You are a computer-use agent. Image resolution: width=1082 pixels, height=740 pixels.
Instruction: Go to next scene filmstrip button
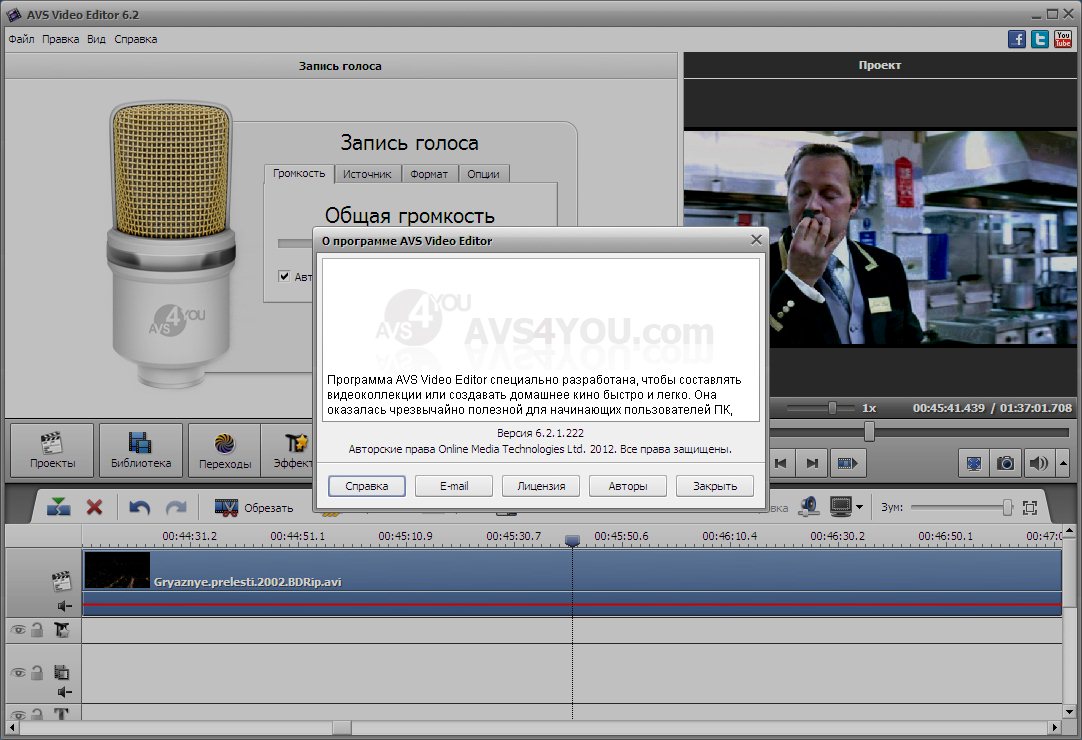[847, 463]
